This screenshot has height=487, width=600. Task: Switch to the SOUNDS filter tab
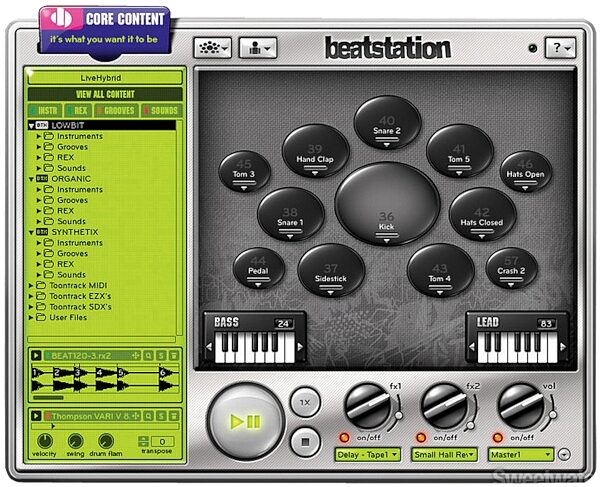point(161,111)
